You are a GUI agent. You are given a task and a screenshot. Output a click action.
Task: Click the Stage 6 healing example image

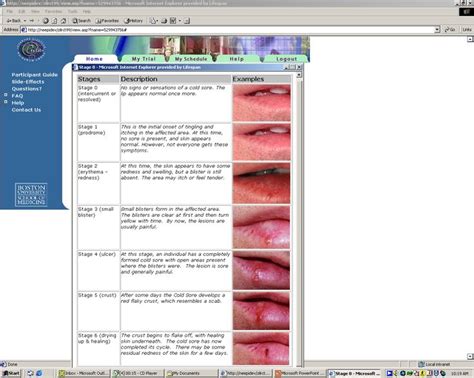261,348
